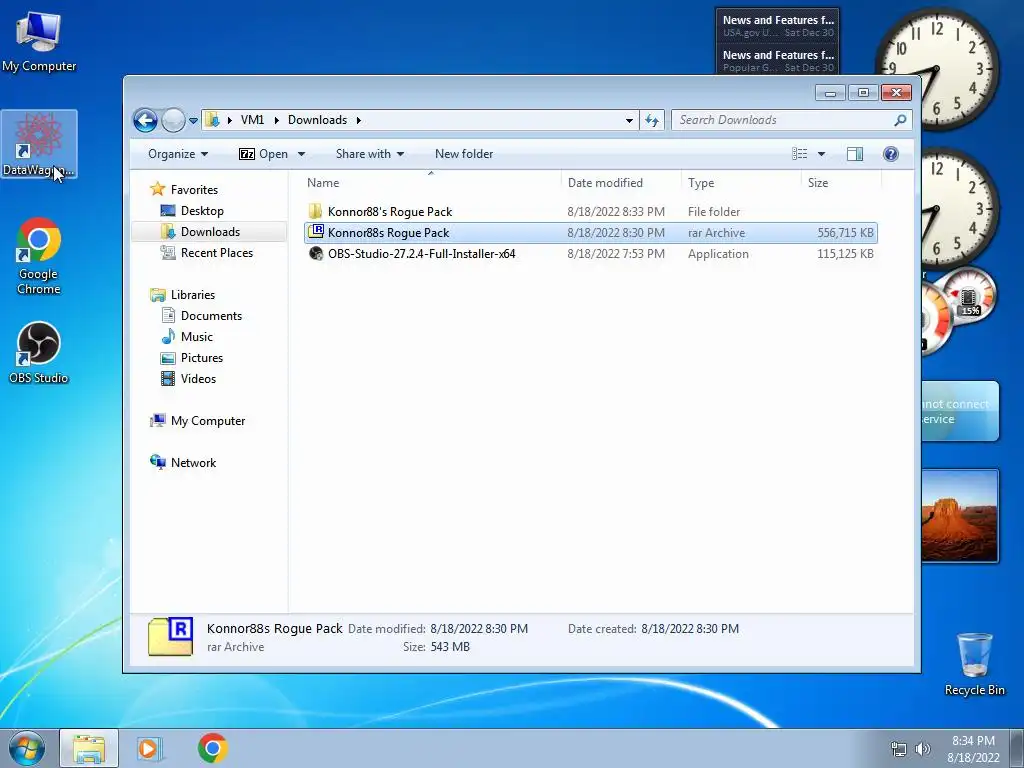Go back with the Explorer back arrow
Viewport: 1024px width, 768px height.
[145, 120]
